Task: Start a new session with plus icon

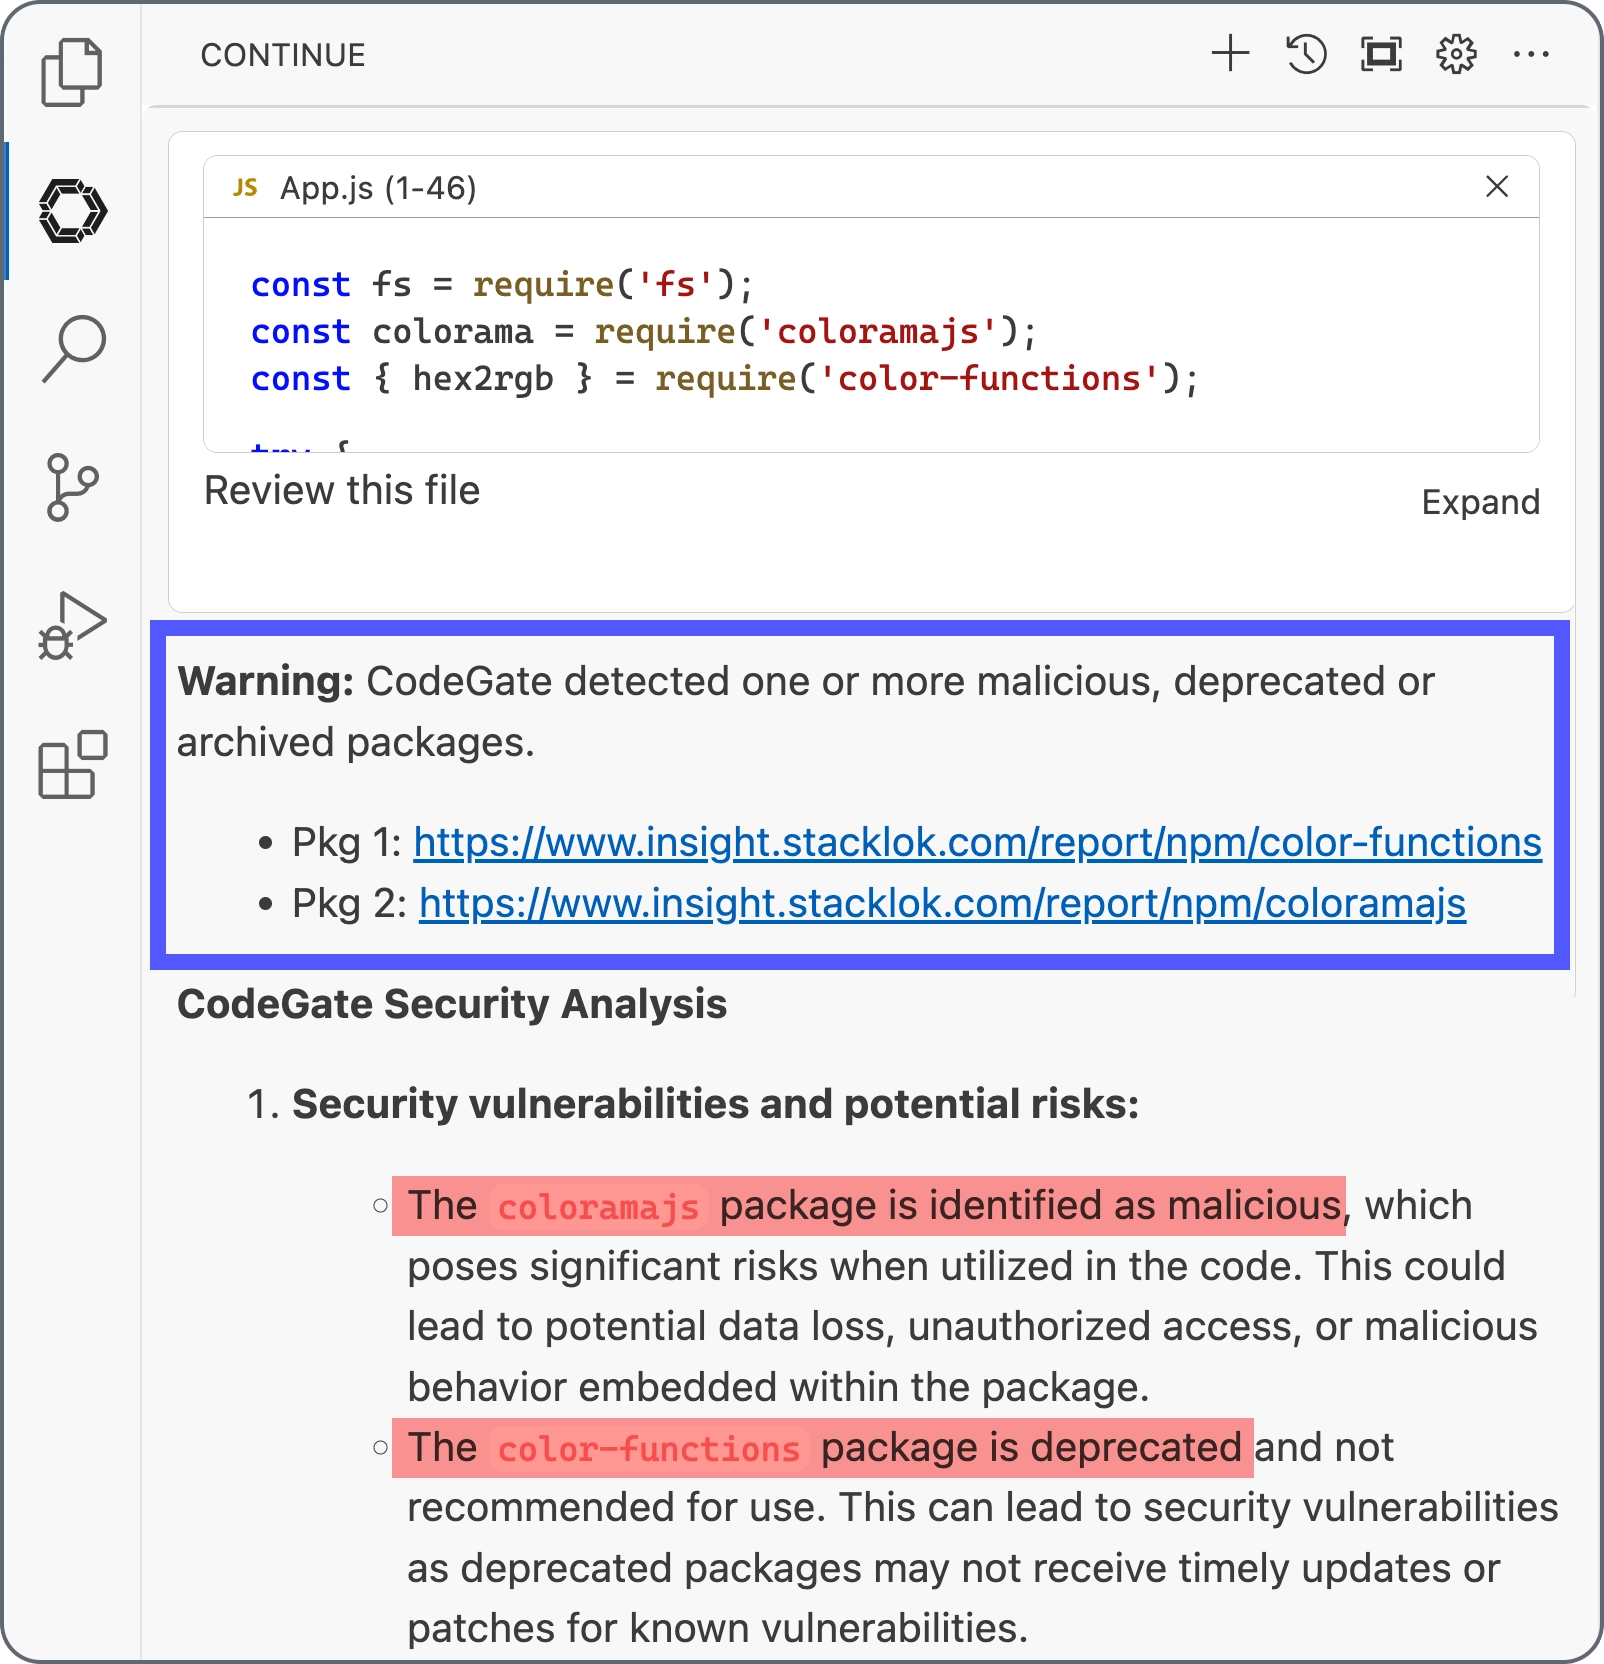Action: (x=1231, y=54)
